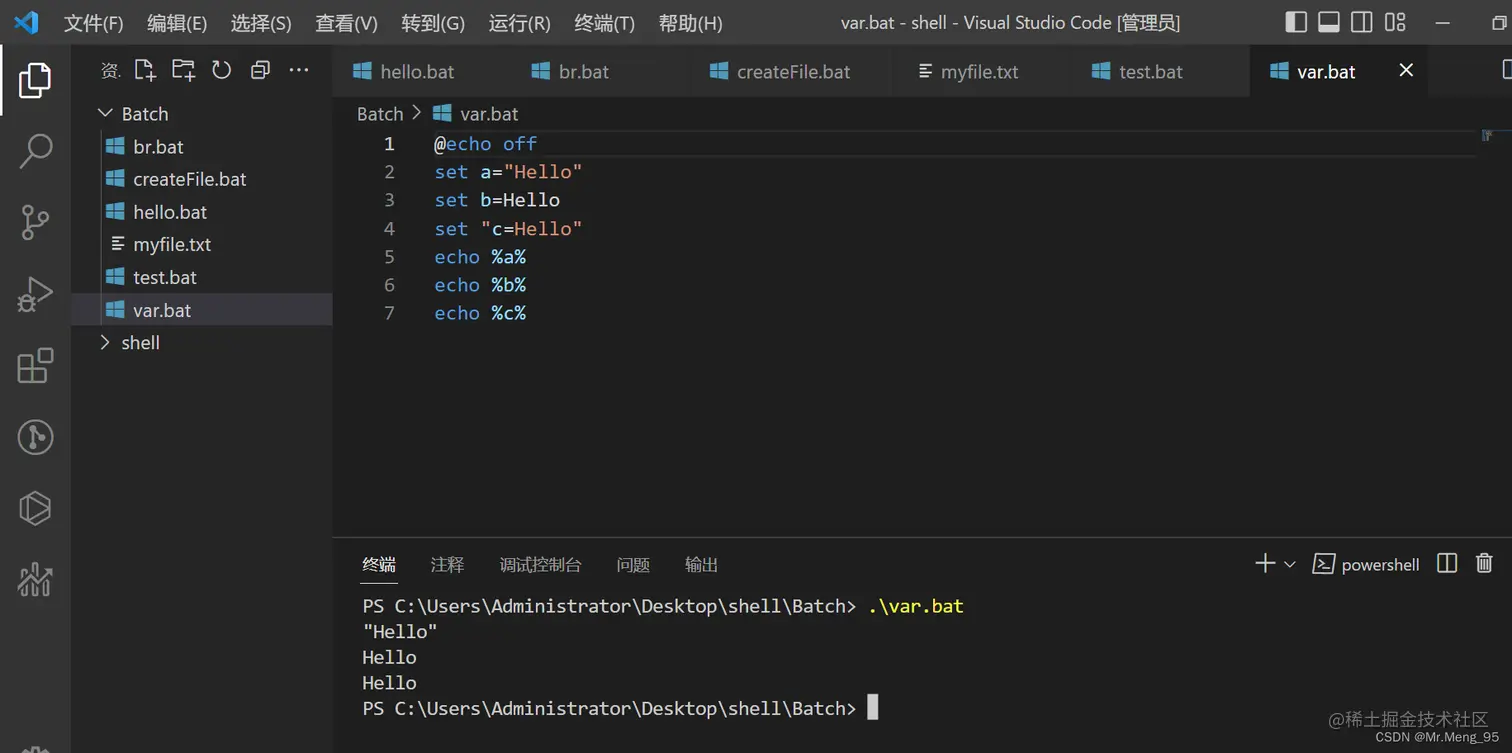Open the 编辑(E) menu
Screen dimensions: 1512x753
click(x=177, y=23)
